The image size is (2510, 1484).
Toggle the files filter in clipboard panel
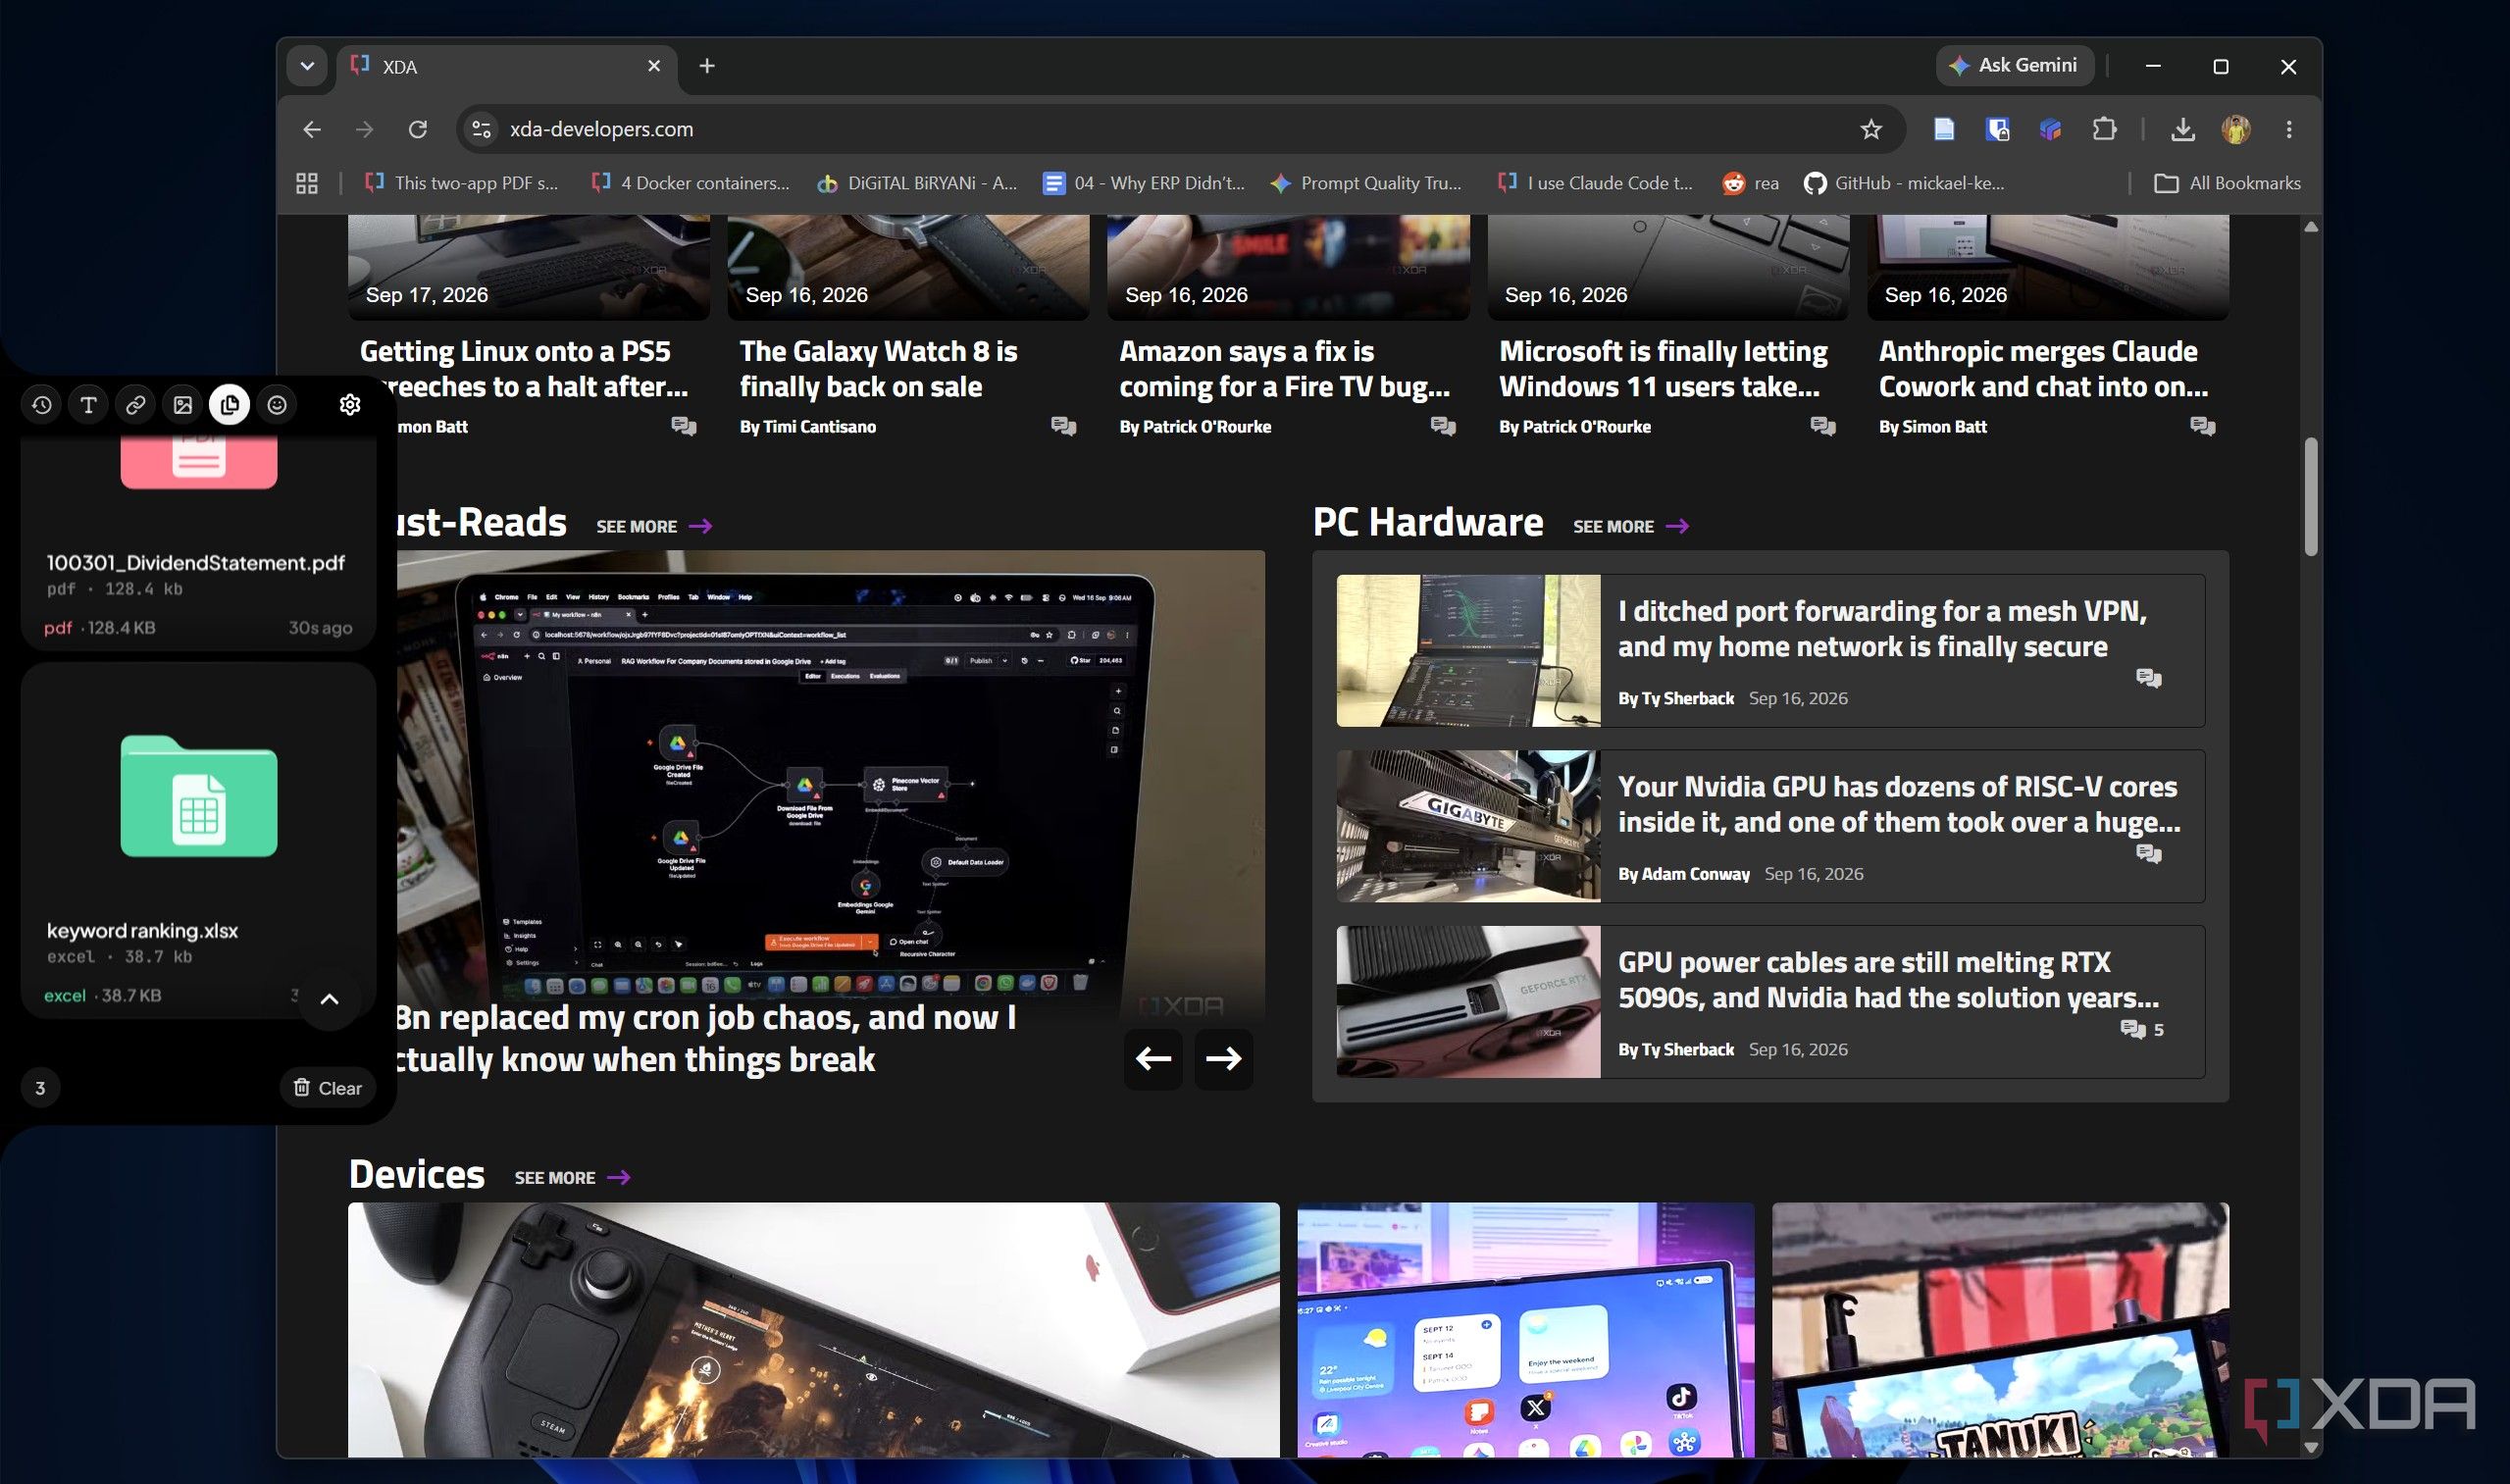coord(230,405)
